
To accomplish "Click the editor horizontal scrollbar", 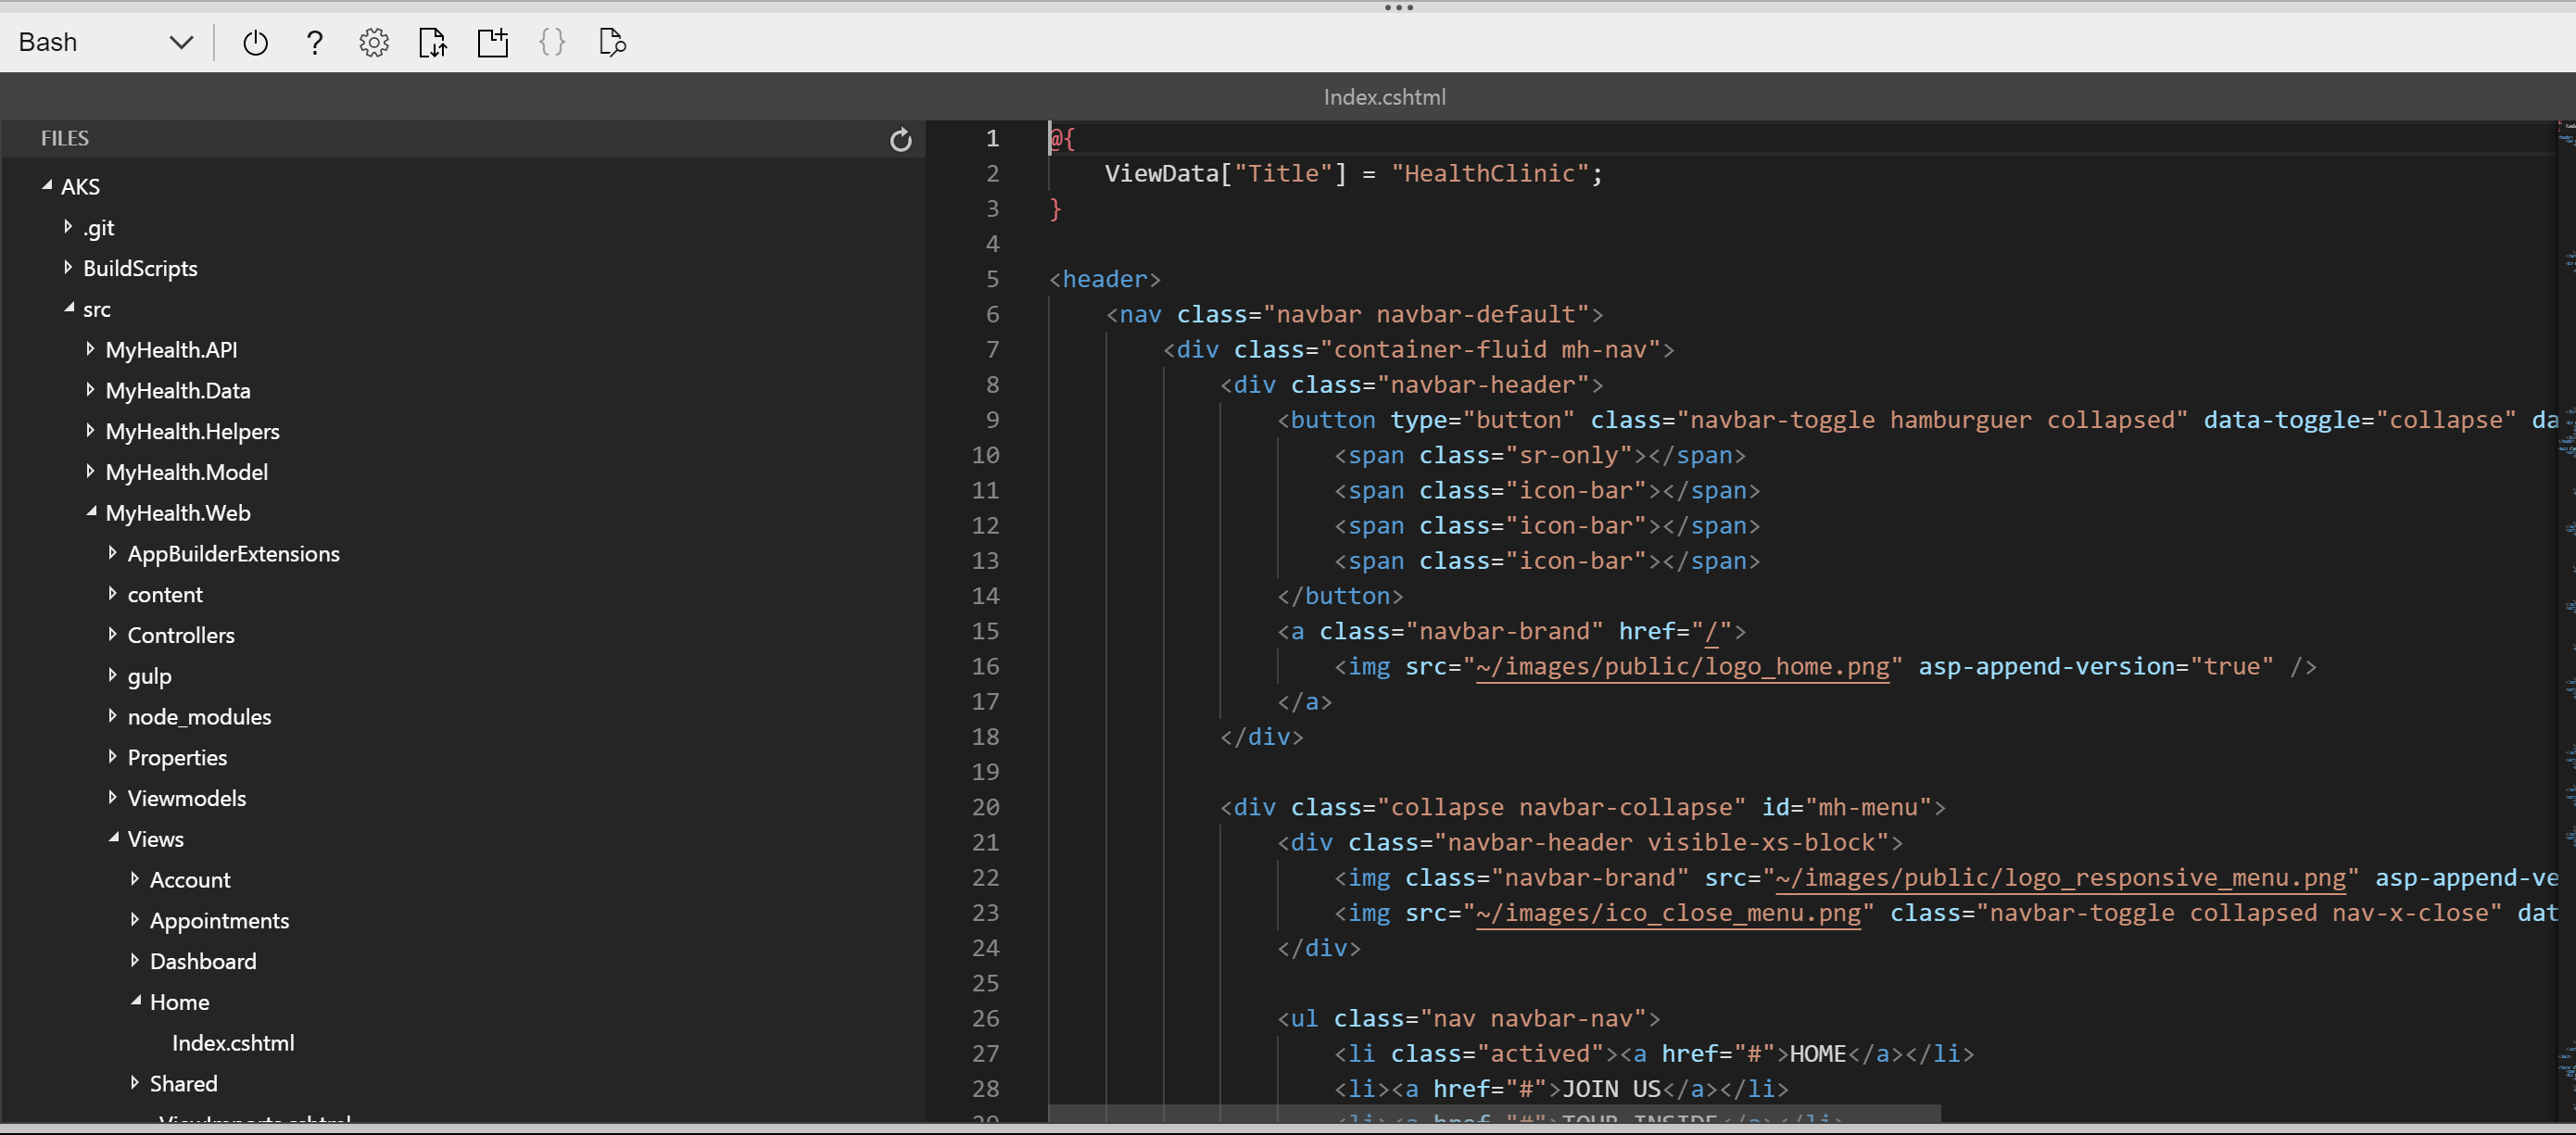I will tap(1494, 1113).
